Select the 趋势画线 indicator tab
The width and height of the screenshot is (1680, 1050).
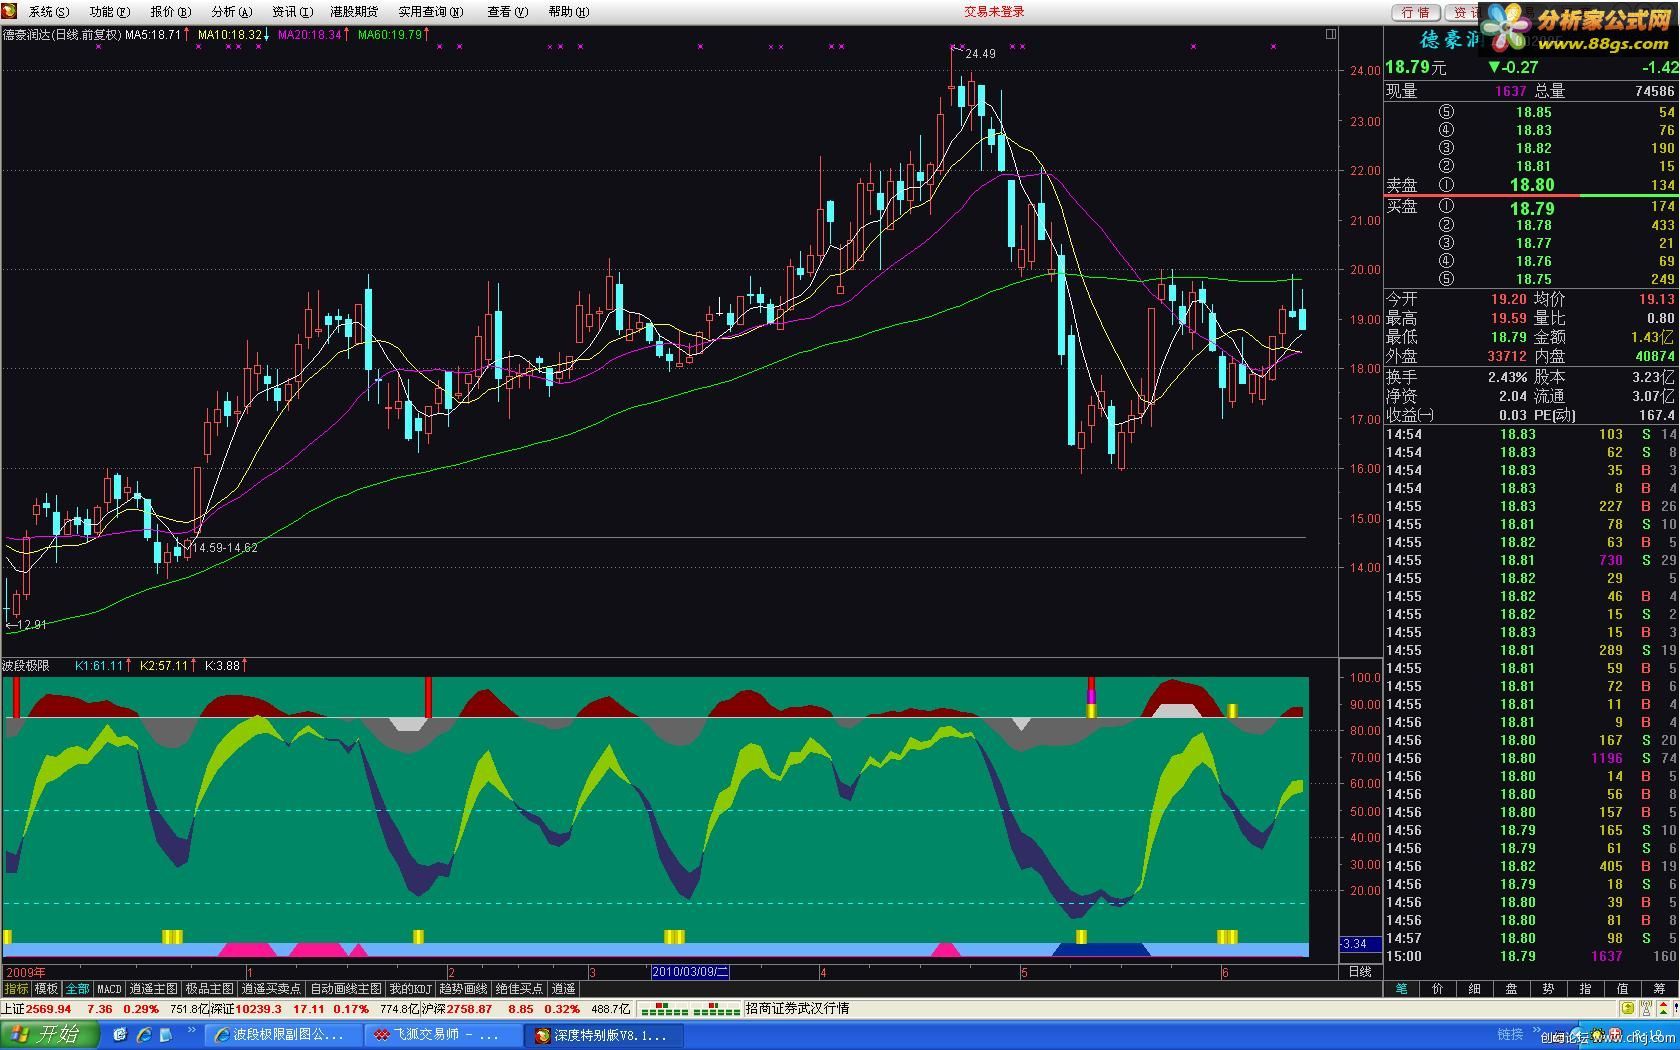tap(463, 989)
